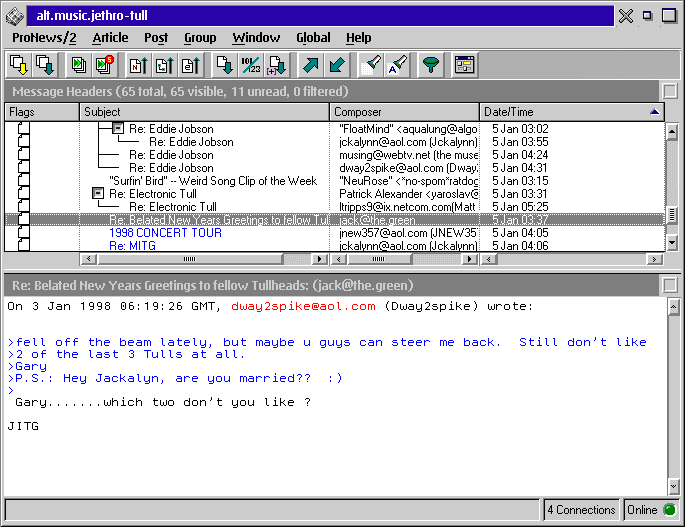685x527 pixels.
Task: Click the flag icon of the 1998 CONCERT TOUR row
Action: (x=24, y=232)
